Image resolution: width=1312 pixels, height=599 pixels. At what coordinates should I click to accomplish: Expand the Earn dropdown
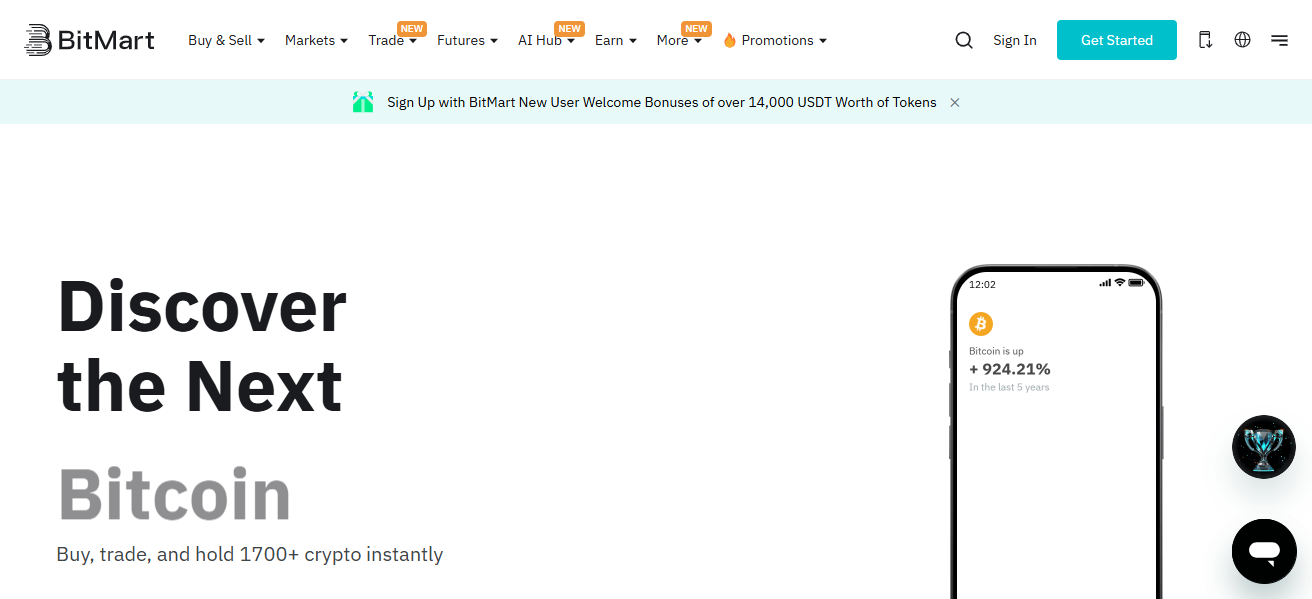click(x=616, y=40)
